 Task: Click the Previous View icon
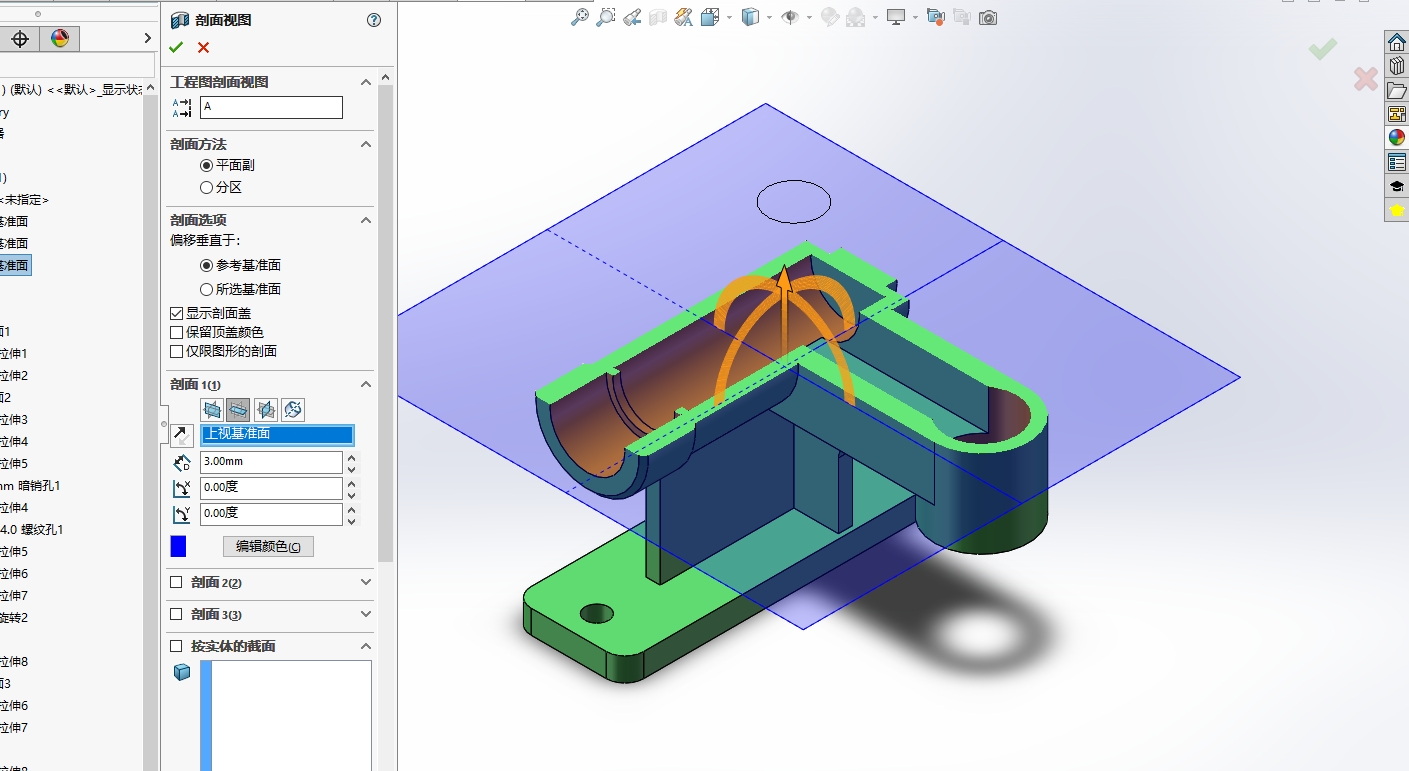[x=632, y=17]
